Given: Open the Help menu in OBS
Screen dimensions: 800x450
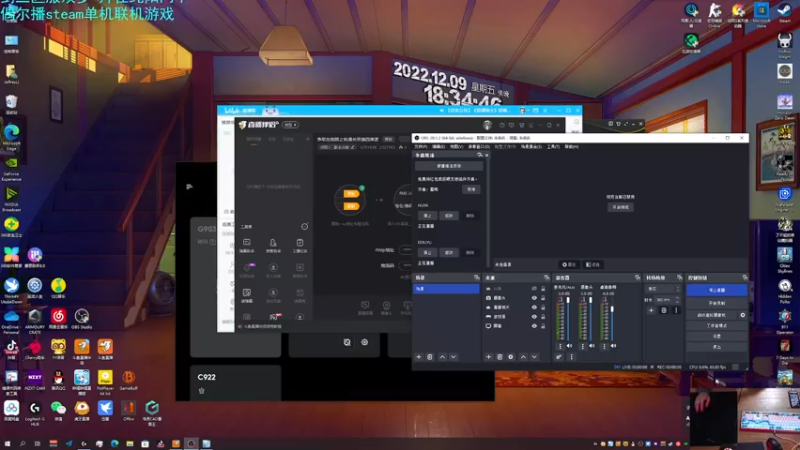Looking at the screenshot, I should pyautogui.click(x=571, y=146).
